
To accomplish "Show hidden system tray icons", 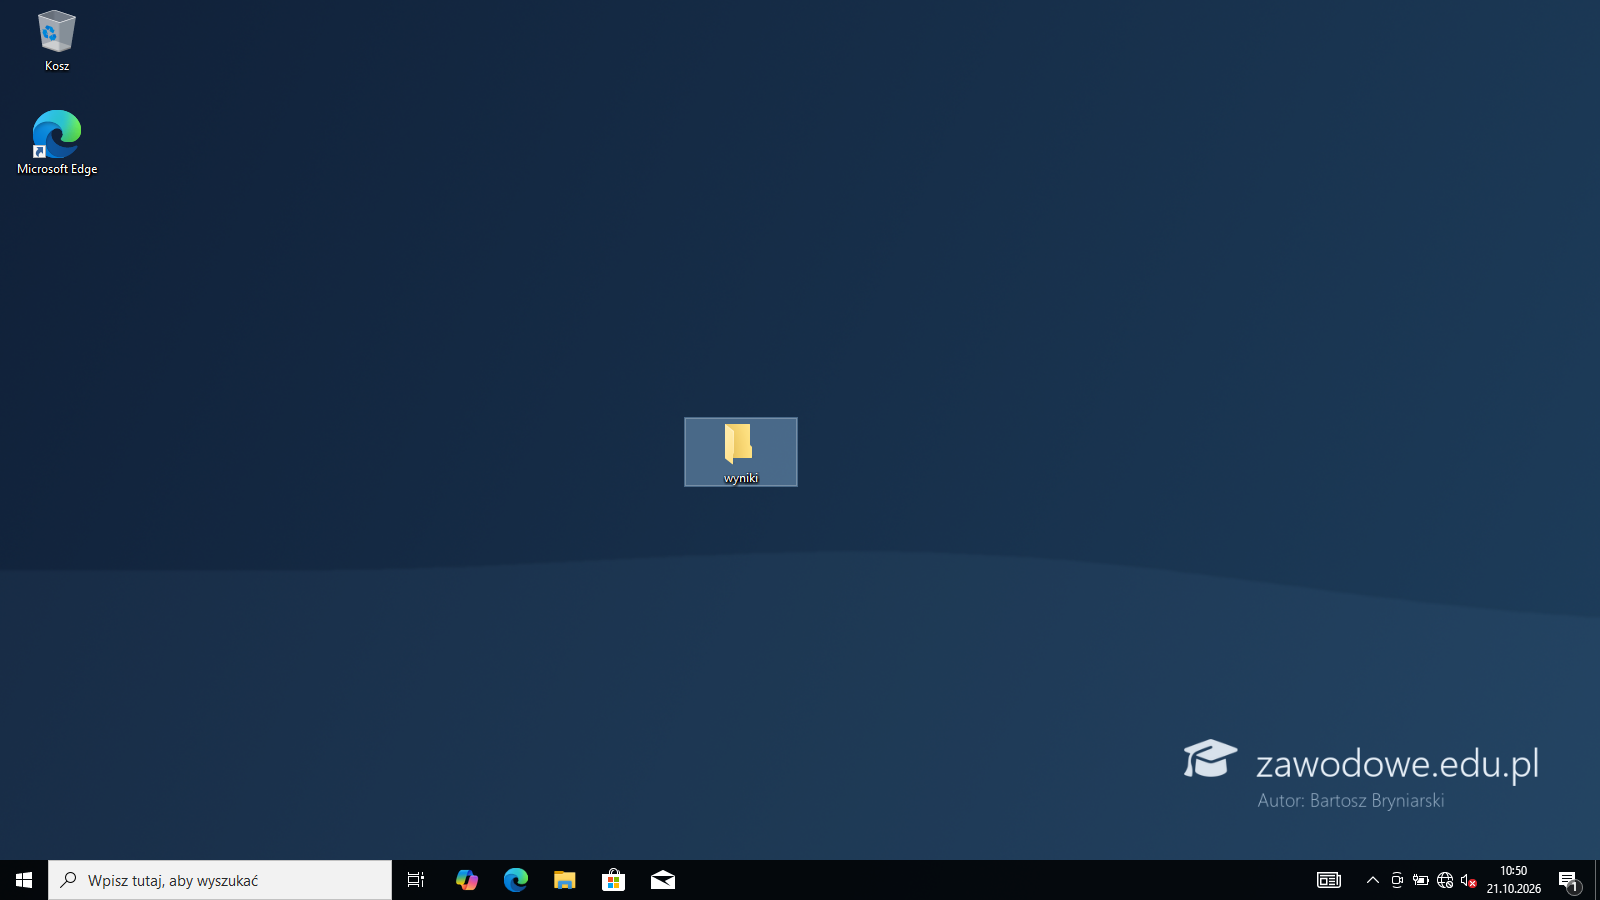I will (x=1373, y=880).
